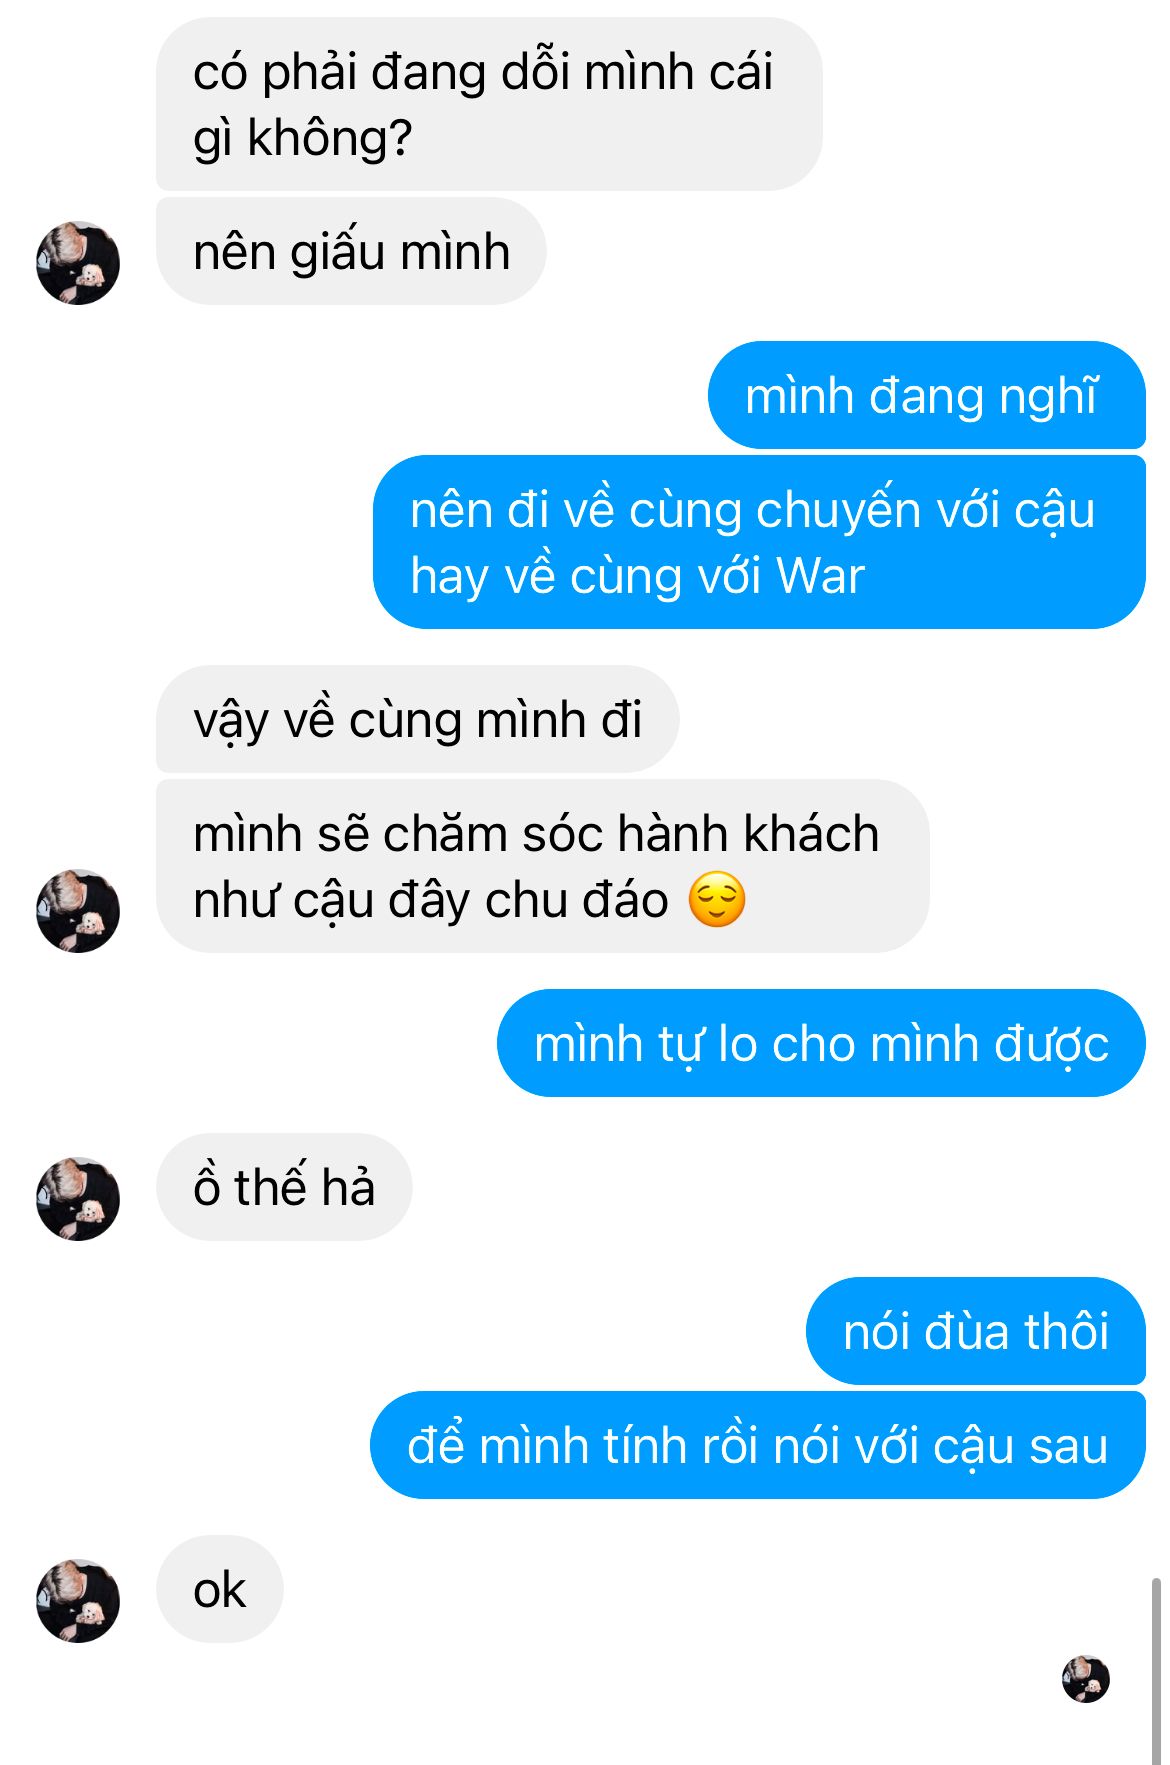Tap the word "War" in blue message

pyautogui.click(x=820, y=576)
